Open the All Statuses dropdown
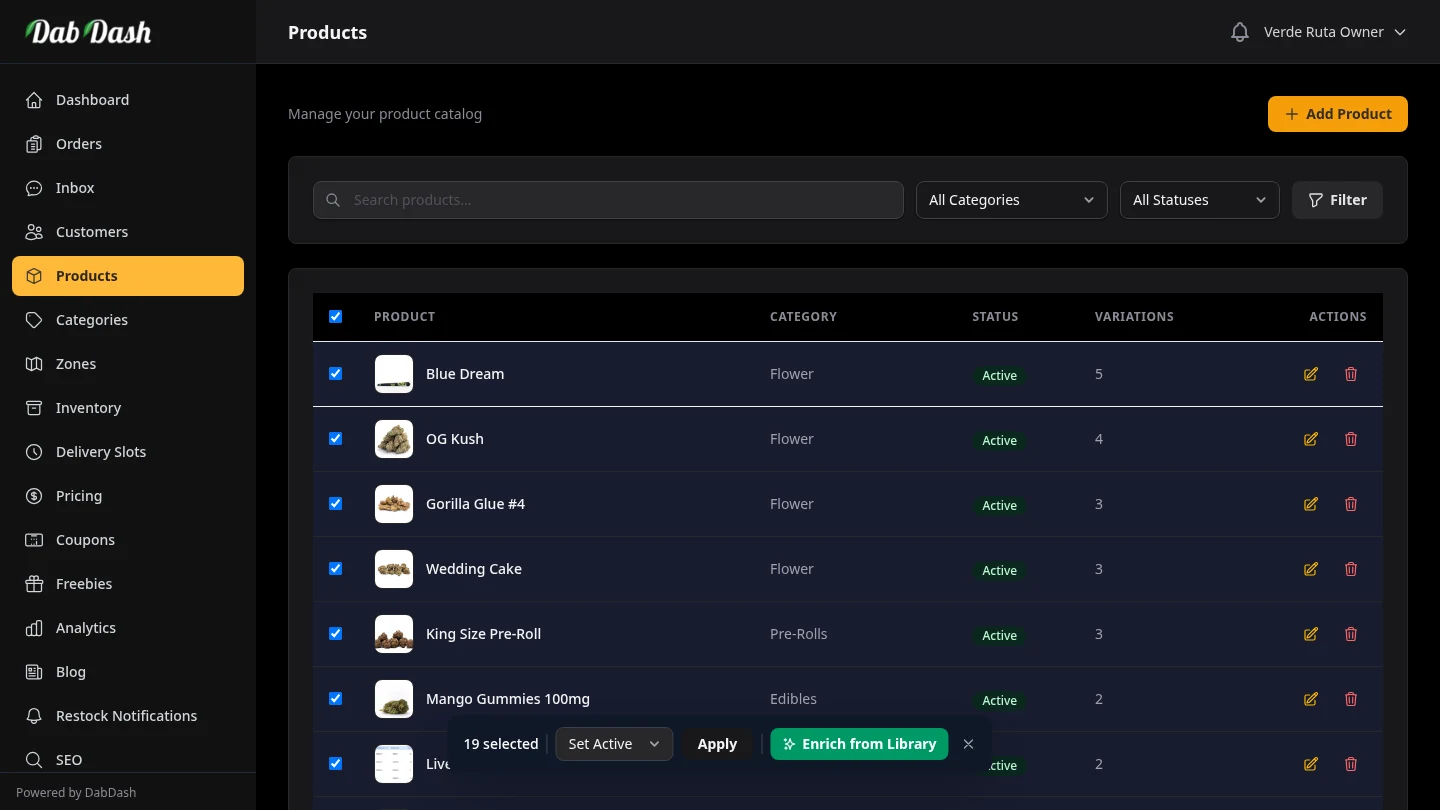Screen dimensions: 1440x810 click(1200, 200)
